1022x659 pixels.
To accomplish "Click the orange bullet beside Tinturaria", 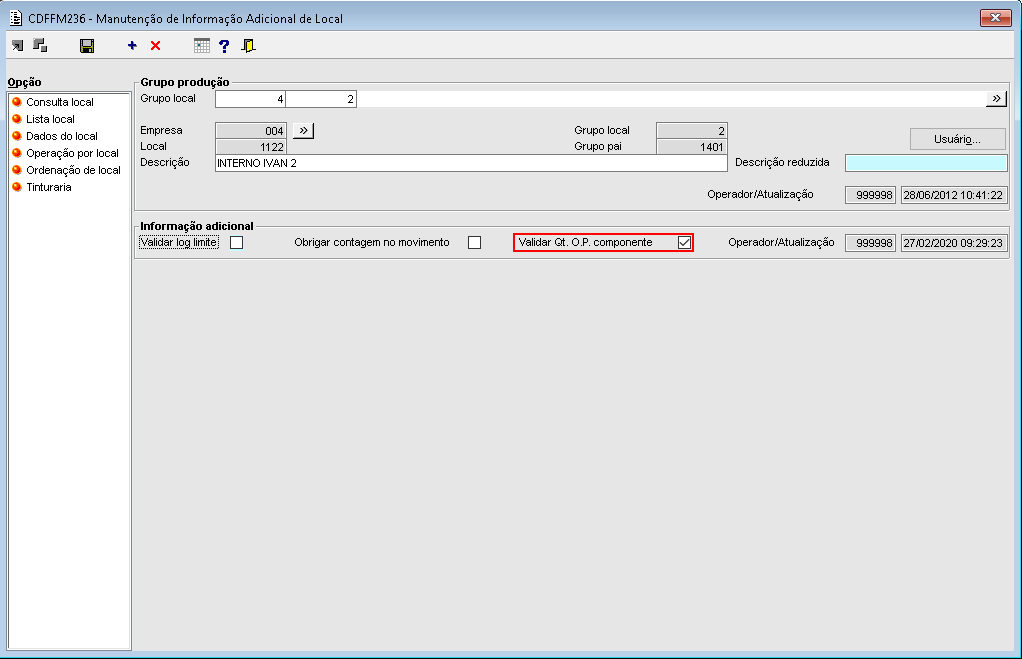I will pos(17,186).
